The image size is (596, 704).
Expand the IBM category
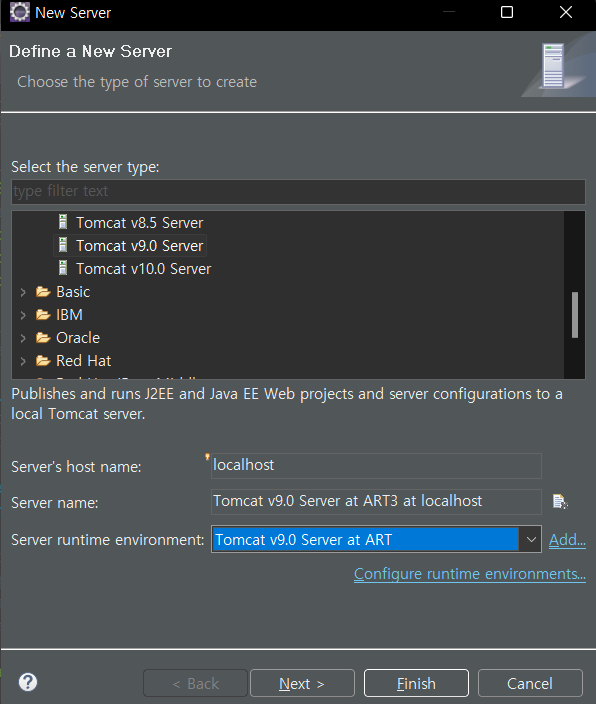click(23, 315)
